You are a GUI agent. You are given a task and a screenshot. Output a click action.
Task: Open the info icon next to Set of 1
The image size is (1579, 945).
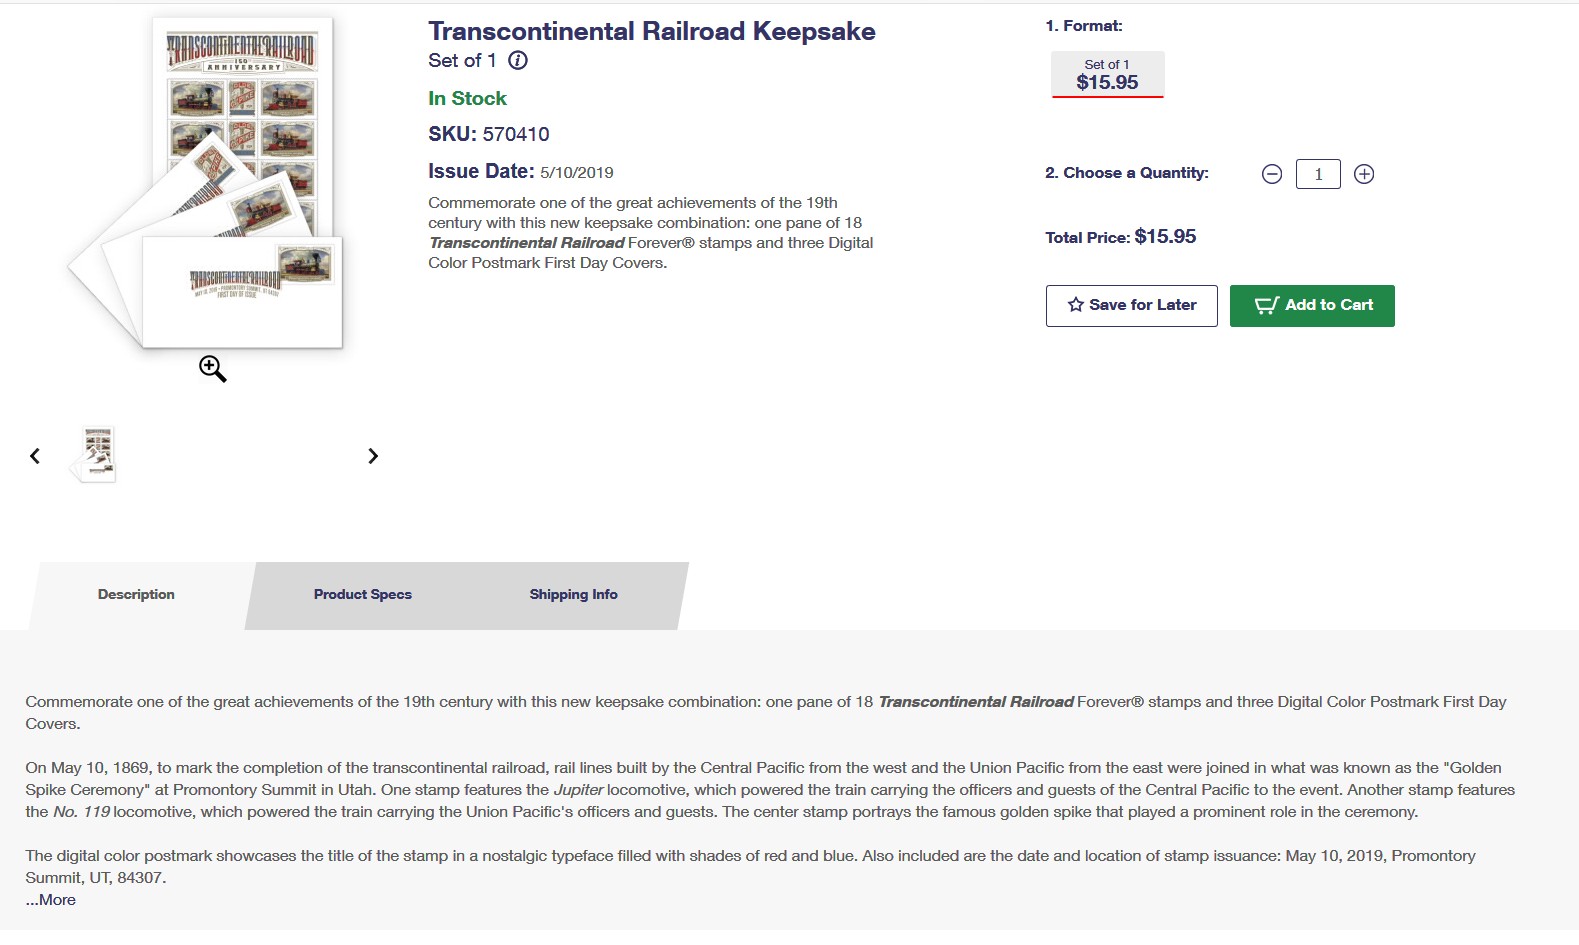518,60
